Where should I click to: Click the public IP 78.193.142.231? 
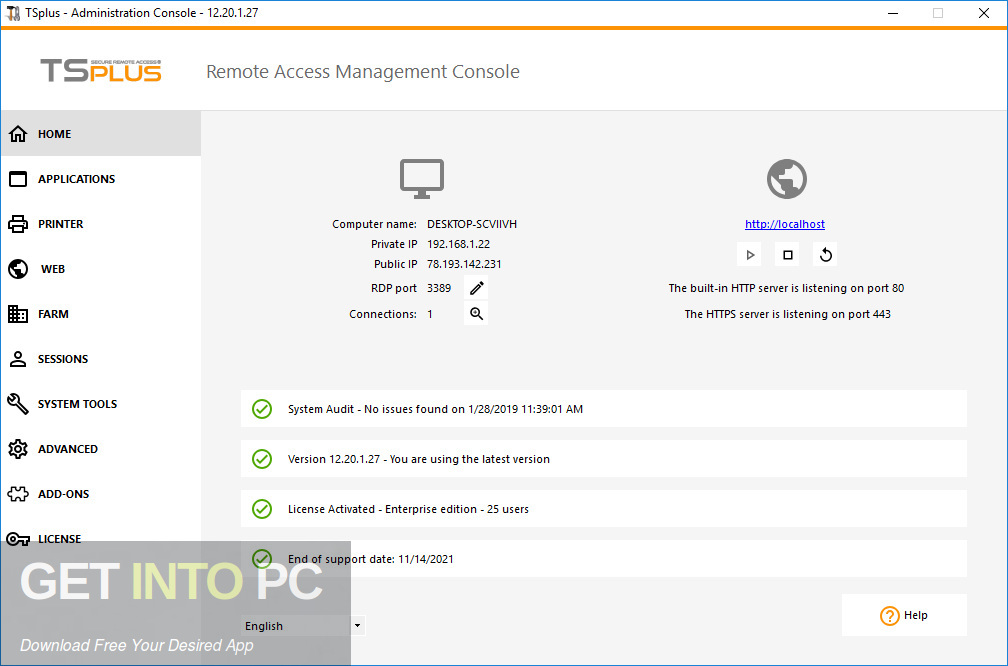coord(464,264)
